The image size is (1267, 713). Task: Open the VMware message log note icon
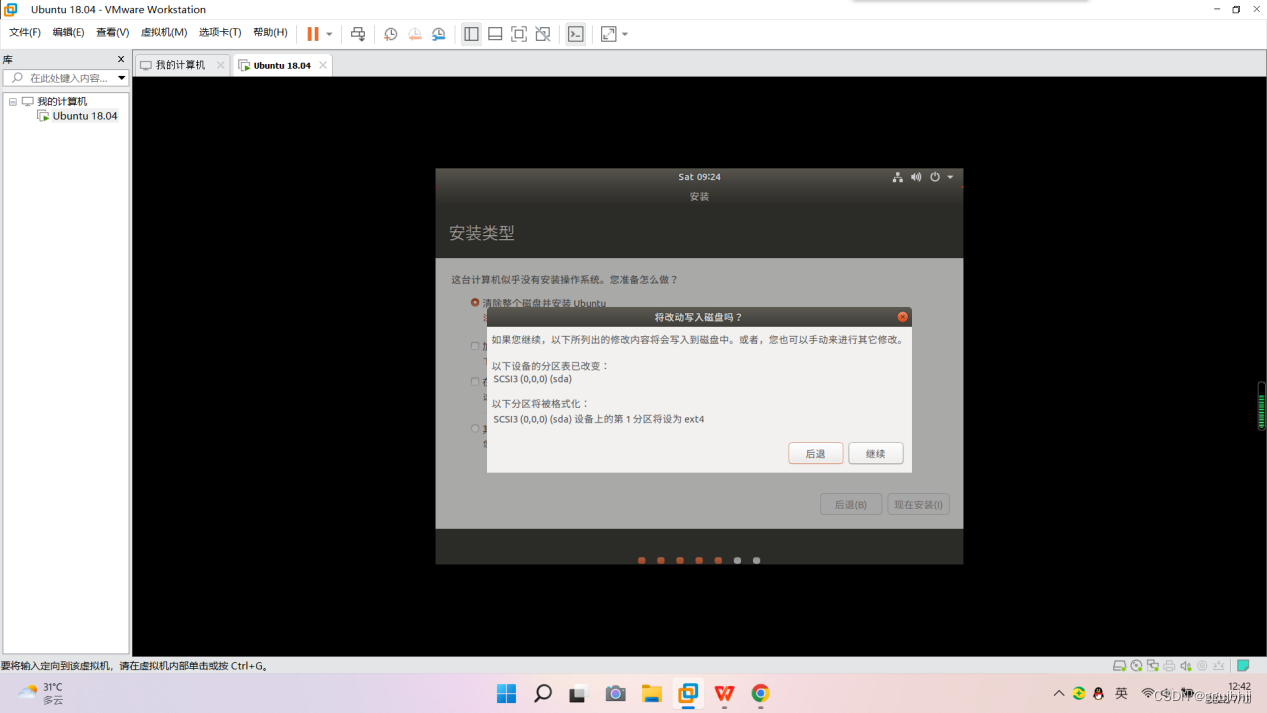[1243, 666]
